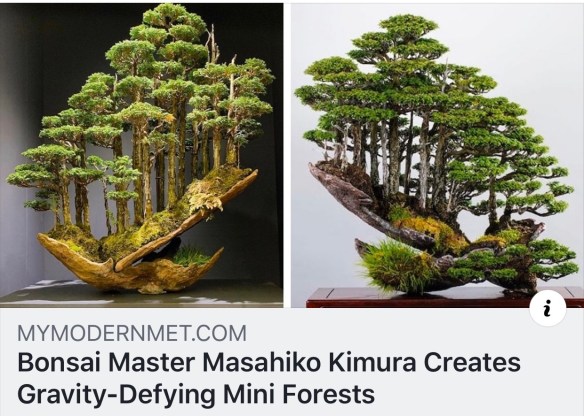
Task: Tap the tallest treetop in the left photo
Action: point(173,17)
